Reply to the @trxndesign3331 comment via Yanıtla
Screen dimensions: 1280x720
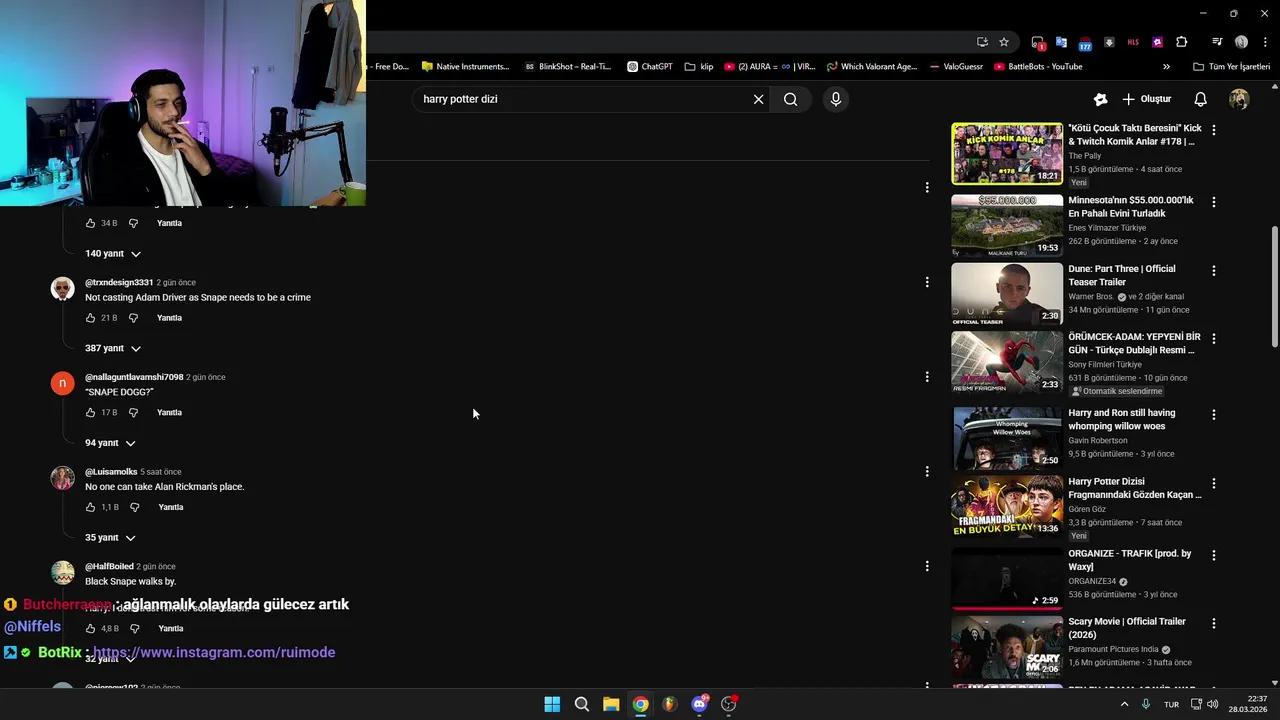tap(169, 318)
